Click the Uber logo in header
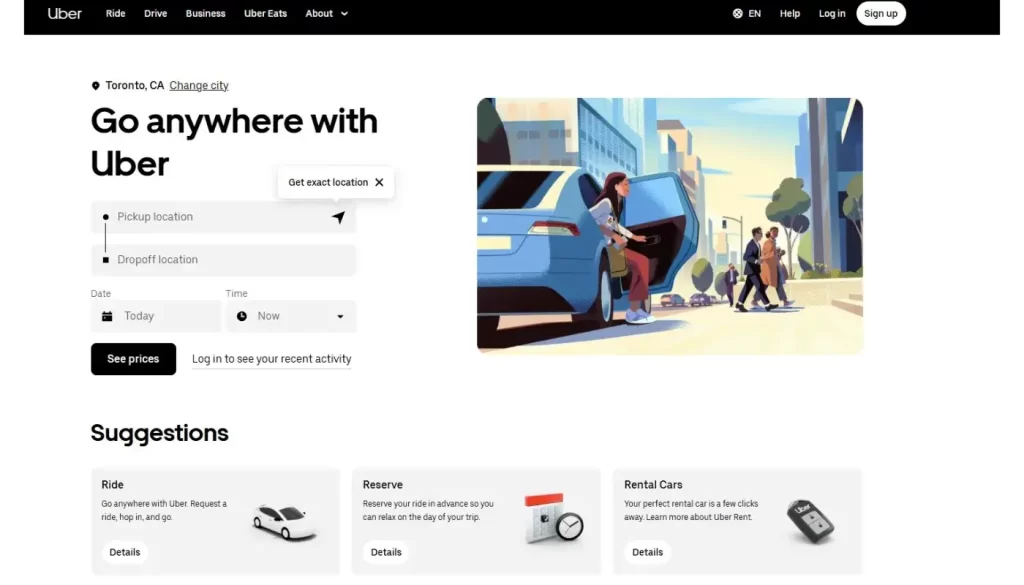Screen dimensions: 1024x585 coord(65,13)
